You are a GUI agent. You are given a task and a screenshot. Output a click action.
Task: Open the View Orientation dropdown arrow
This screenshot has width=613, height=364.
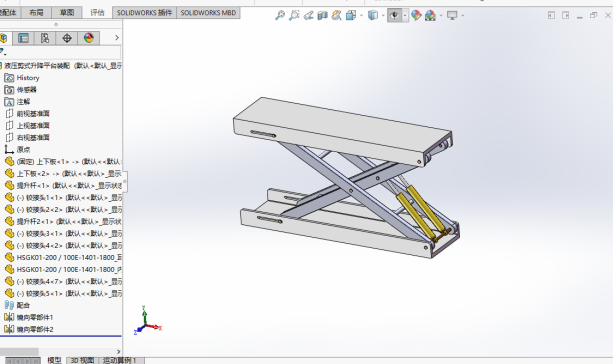(361, 16)
